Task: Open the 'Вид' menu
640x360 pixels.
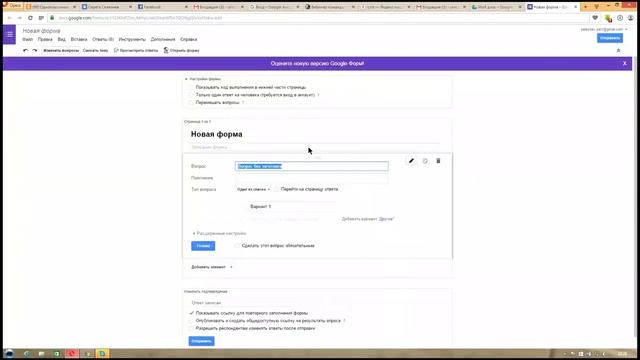Action: [61, 39]
